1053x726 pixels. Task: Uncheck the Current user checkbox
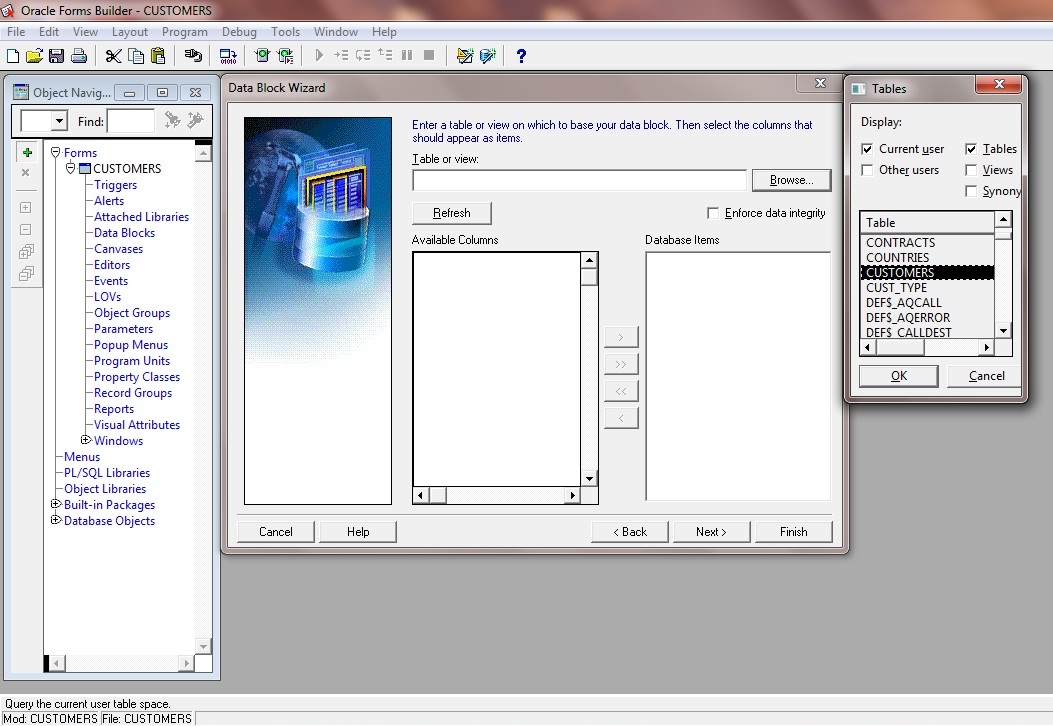coord(867,149)
